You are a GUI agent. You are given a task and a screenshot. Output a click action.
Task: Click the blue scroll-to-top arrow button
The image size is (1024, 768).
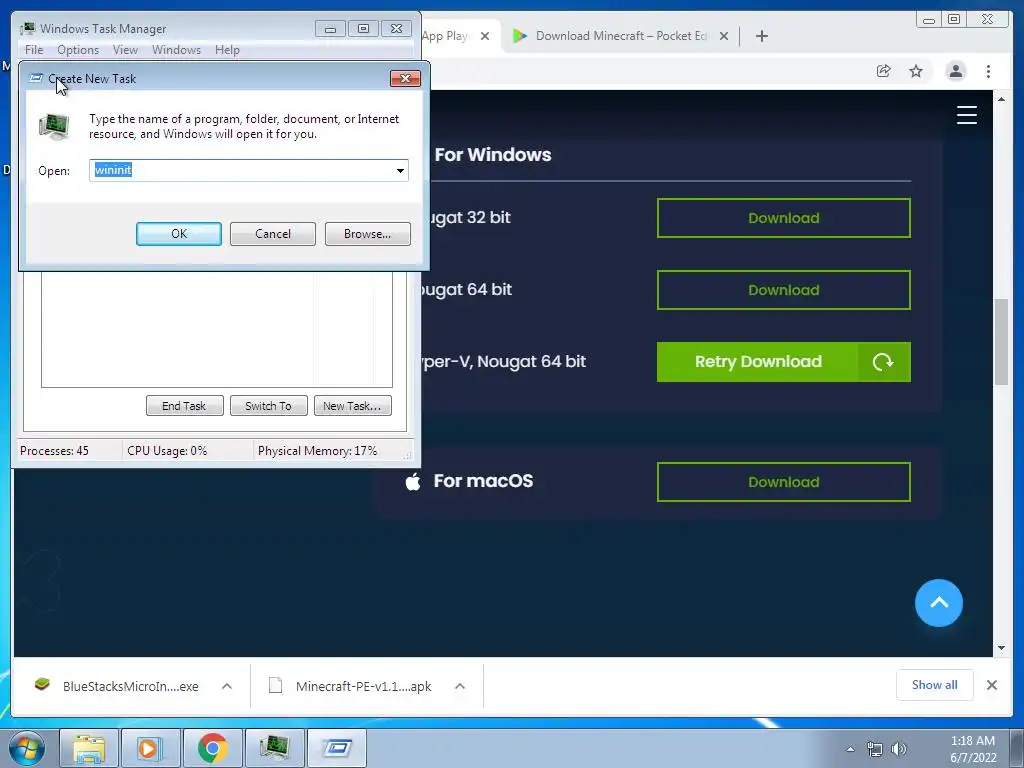938,603
